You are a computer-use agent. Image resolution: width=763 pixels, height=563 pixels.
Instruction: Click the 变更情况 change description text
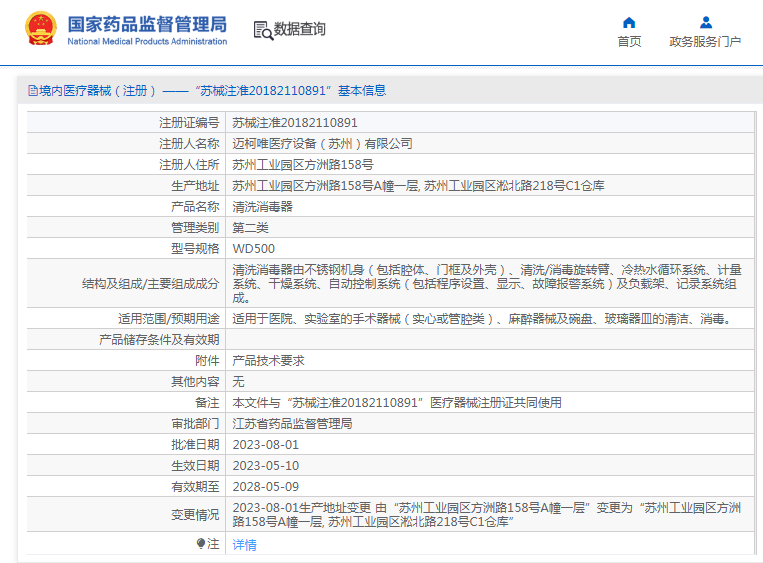[x=487, y=514]
